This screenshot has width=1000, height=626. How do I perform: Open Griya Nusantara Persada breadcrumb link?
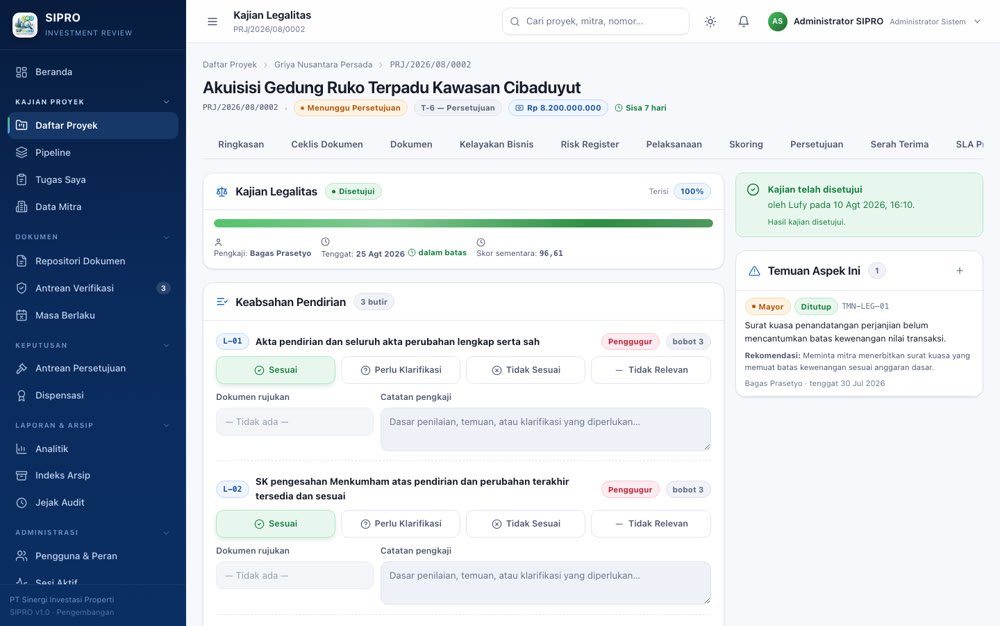323,64
